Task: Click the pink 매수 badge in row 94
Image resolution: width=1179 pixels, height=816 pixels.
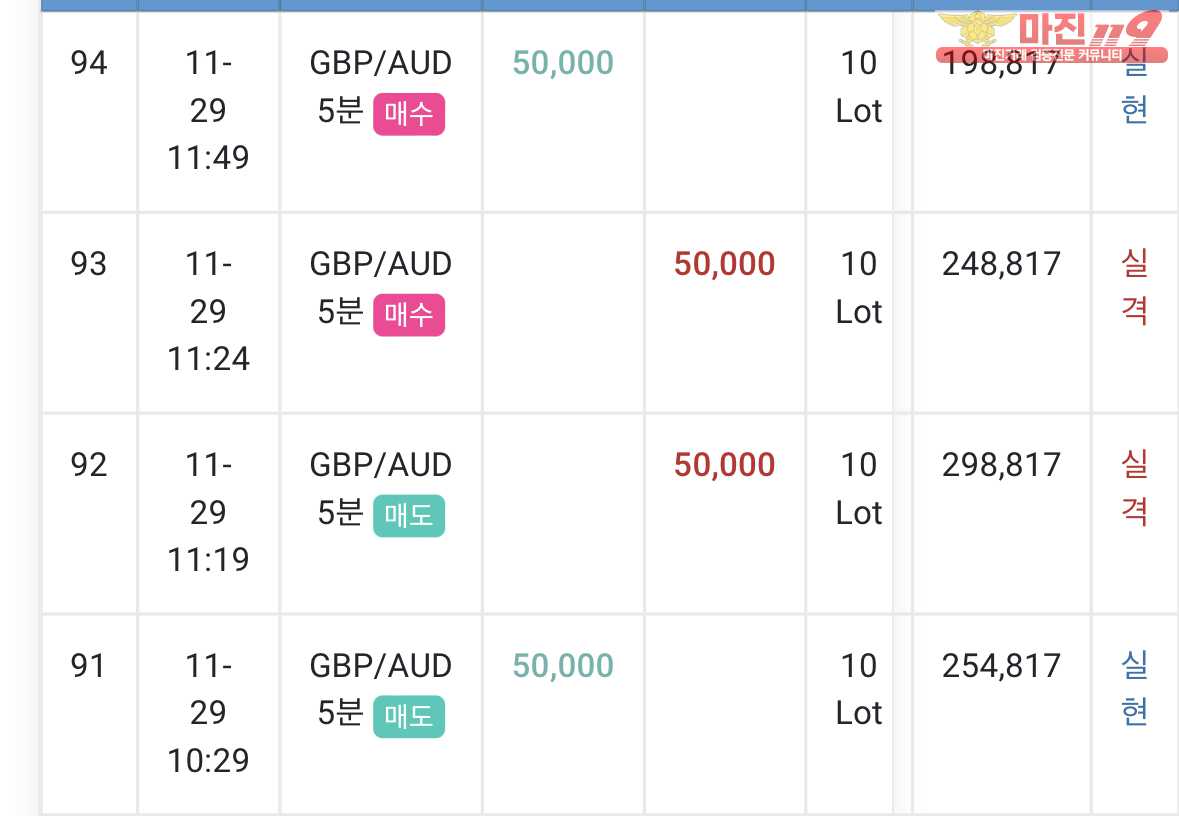Action: tap(409, 114)
